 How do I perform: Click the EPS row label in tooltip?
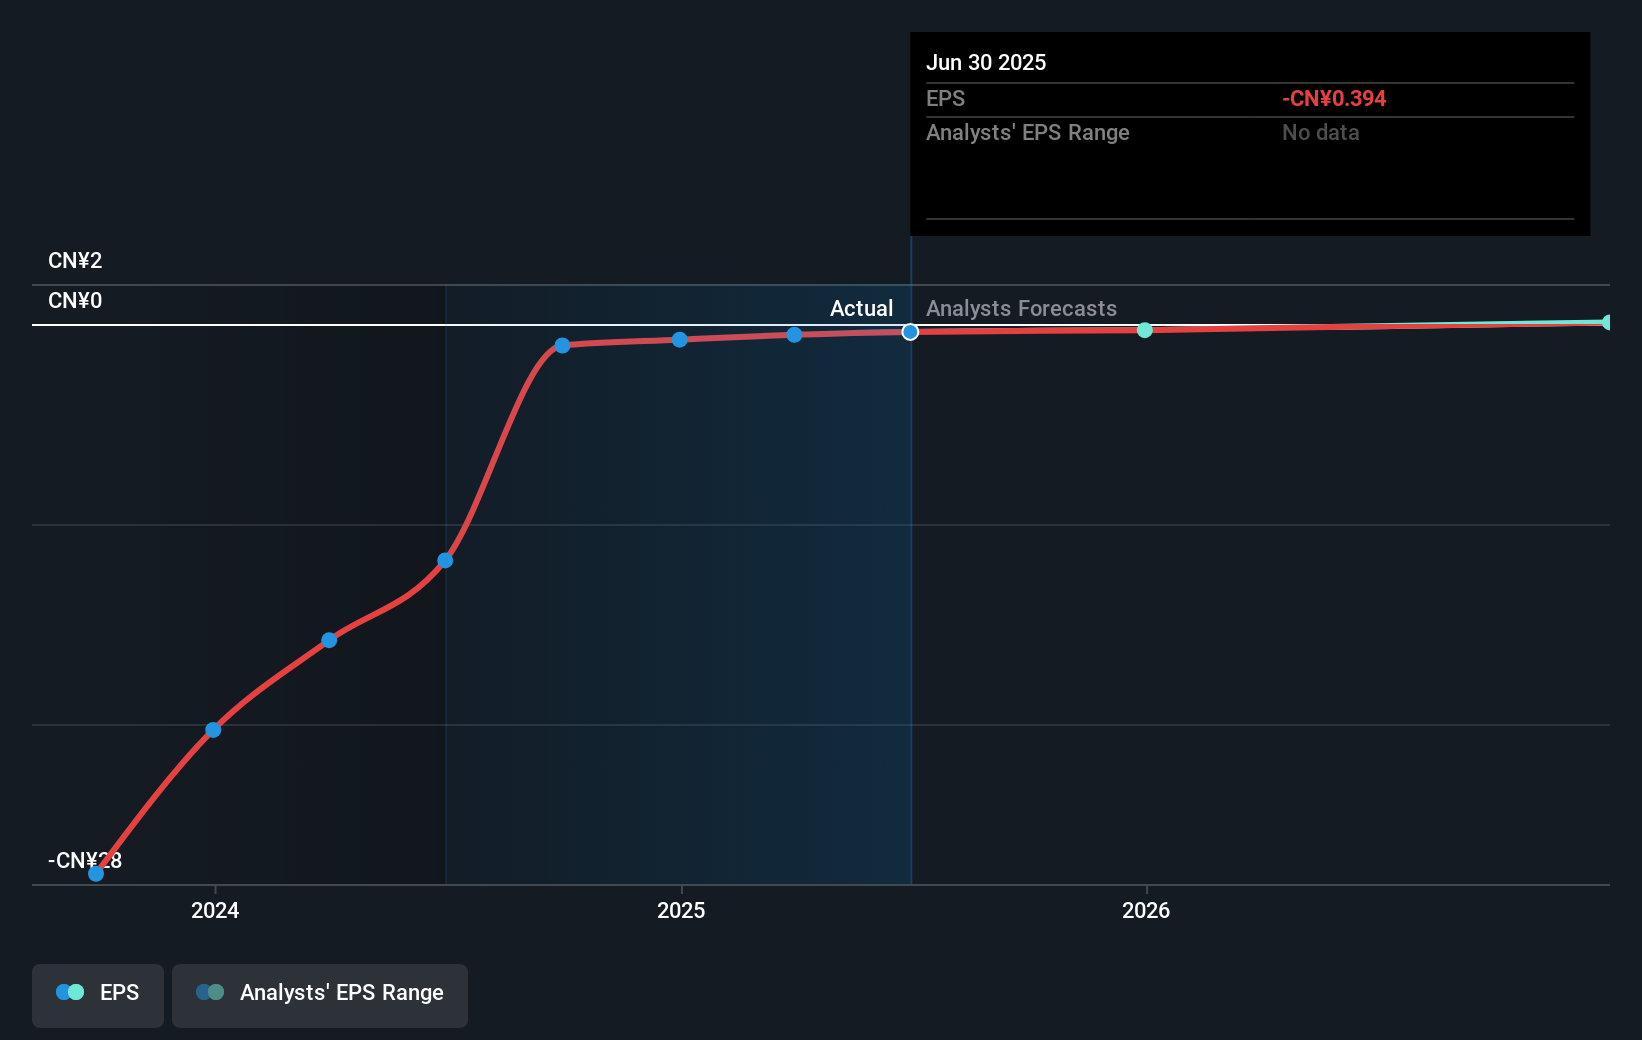tap(945, 99)
